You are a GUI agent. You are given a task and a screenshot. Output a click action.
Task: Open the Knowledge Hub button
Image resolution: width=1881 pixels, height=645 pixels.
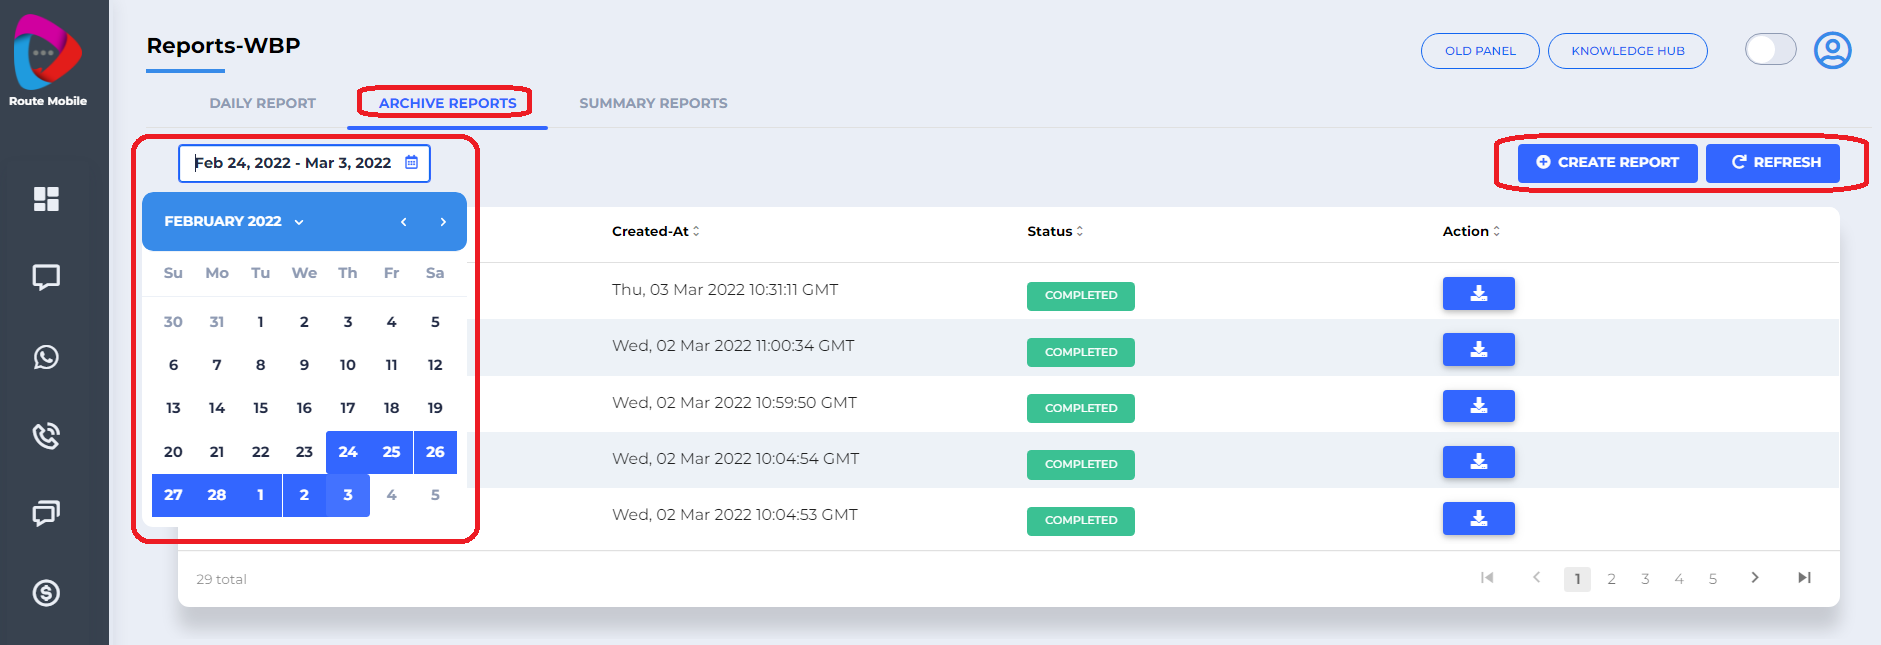click(x=1627, y=51)
